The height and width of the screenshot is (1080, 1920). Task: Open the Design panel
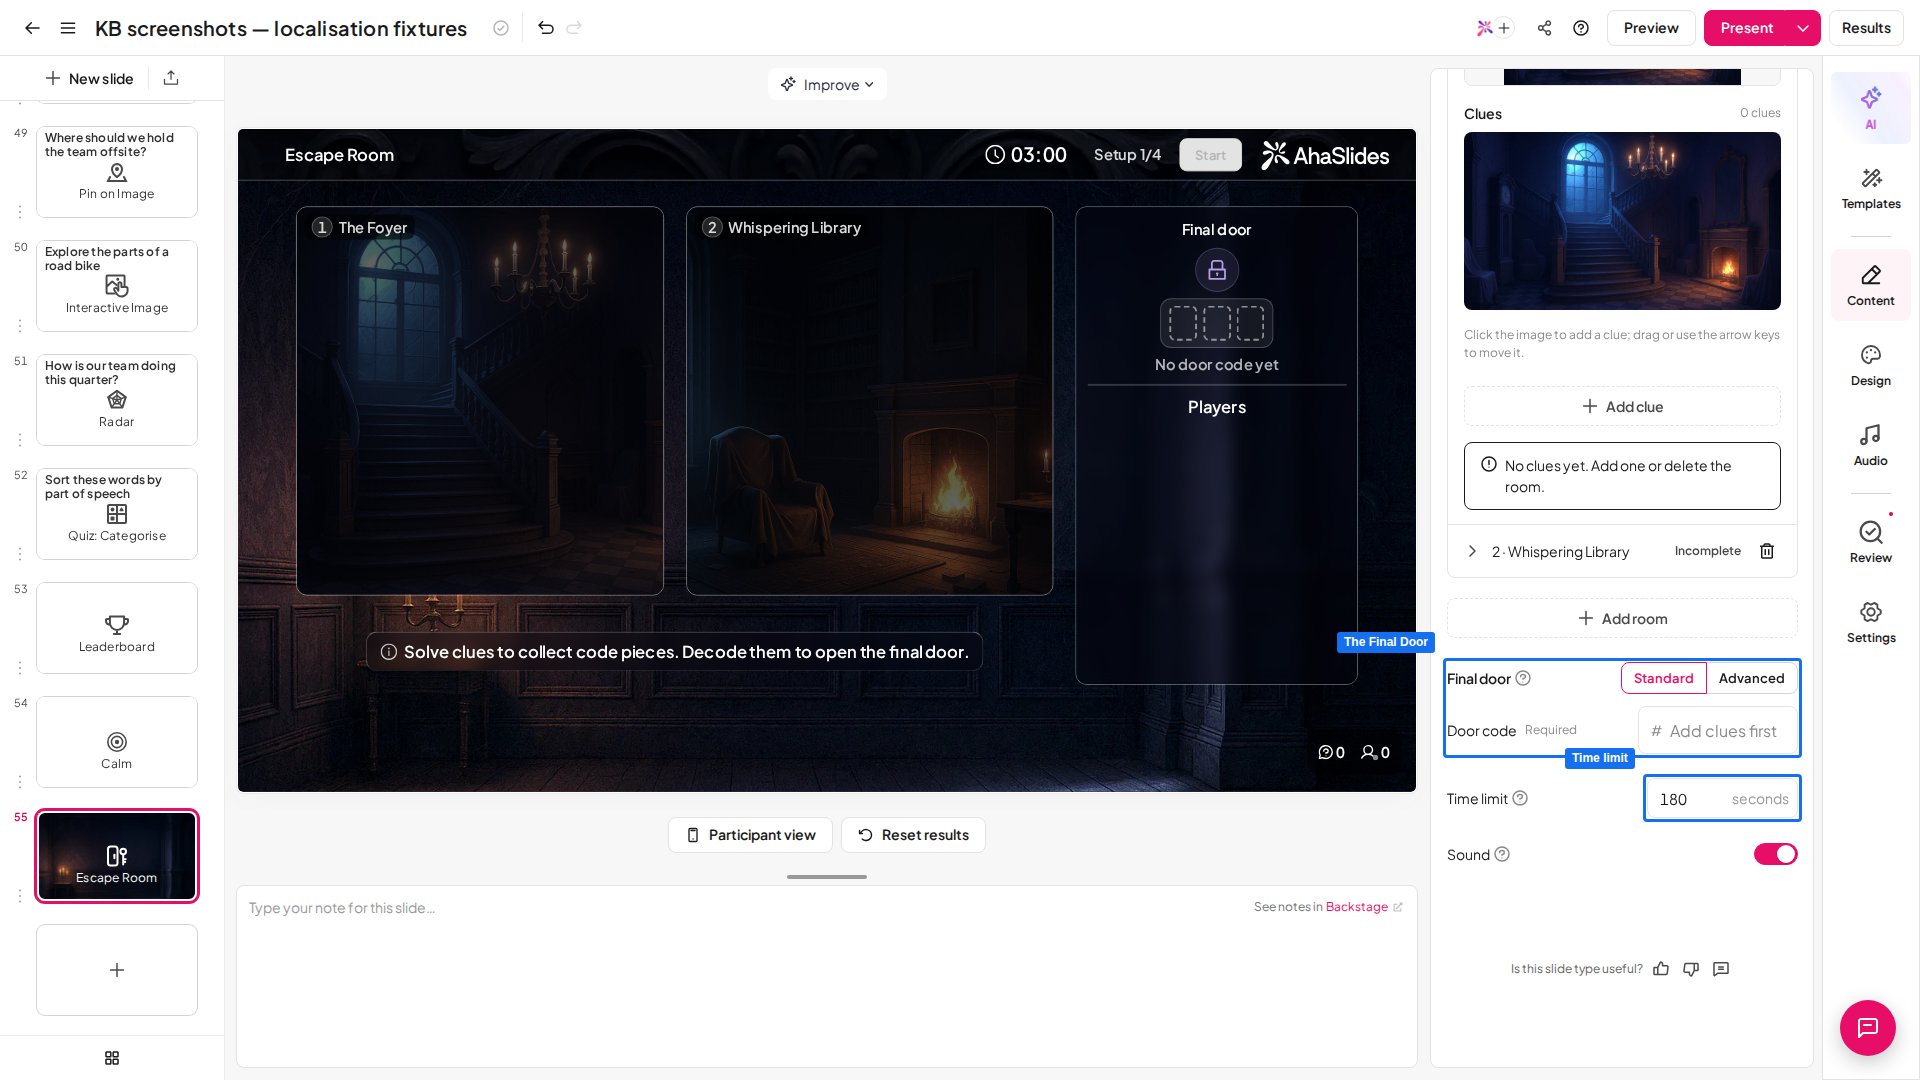tap(1870, 366)
